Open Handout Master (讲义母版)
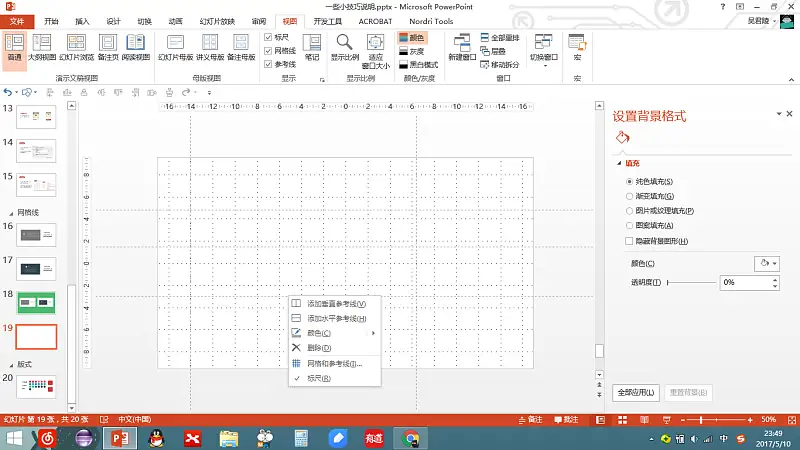Image resolution: width=800 pixels, height=450 pixels. 210,47
